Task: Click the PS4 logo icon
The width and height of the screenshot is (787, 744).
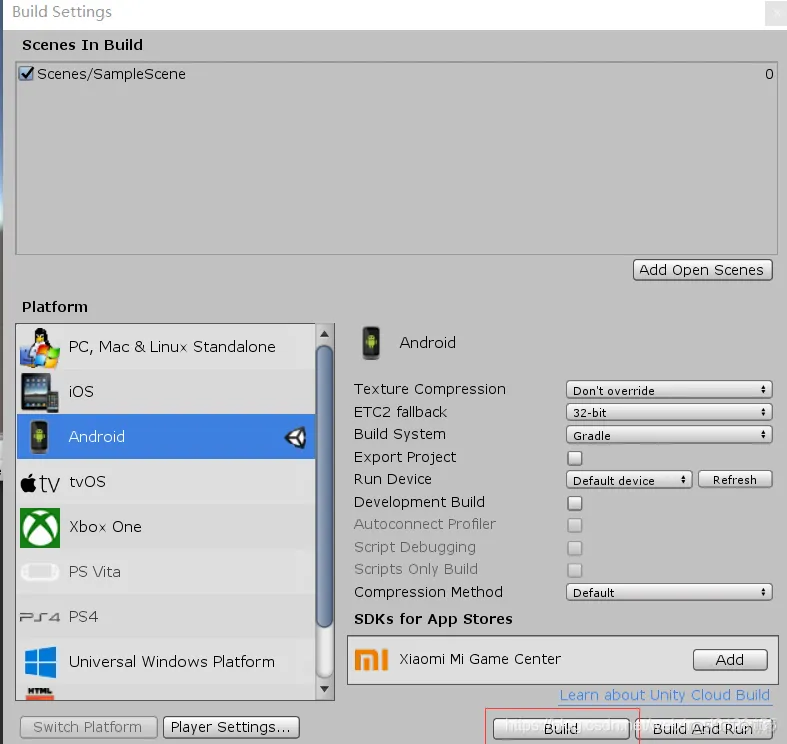Action: click(x=40, y=617)
